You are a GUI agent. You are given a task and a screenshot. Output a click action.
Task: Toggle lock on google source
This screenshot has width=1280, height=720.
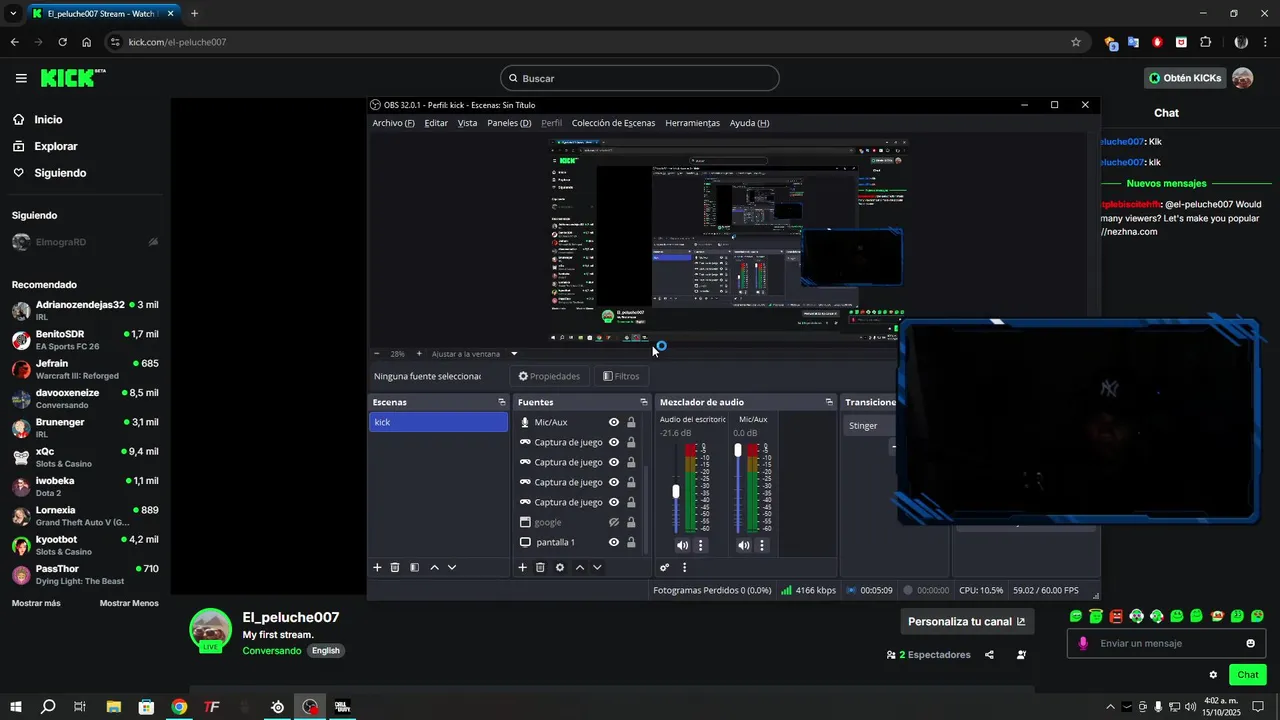coord(631,522)
